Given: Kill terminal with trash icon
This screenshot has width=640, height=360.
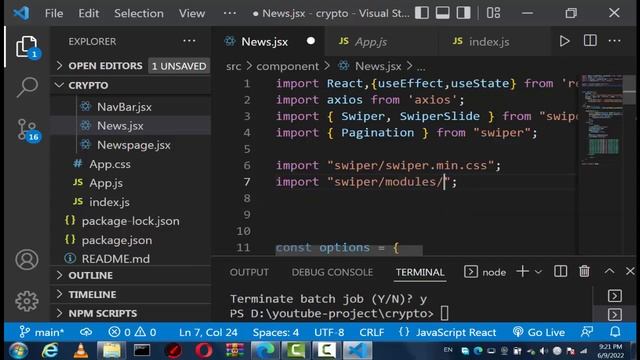Looking at the screenshot, I should (x=584, y=271).
